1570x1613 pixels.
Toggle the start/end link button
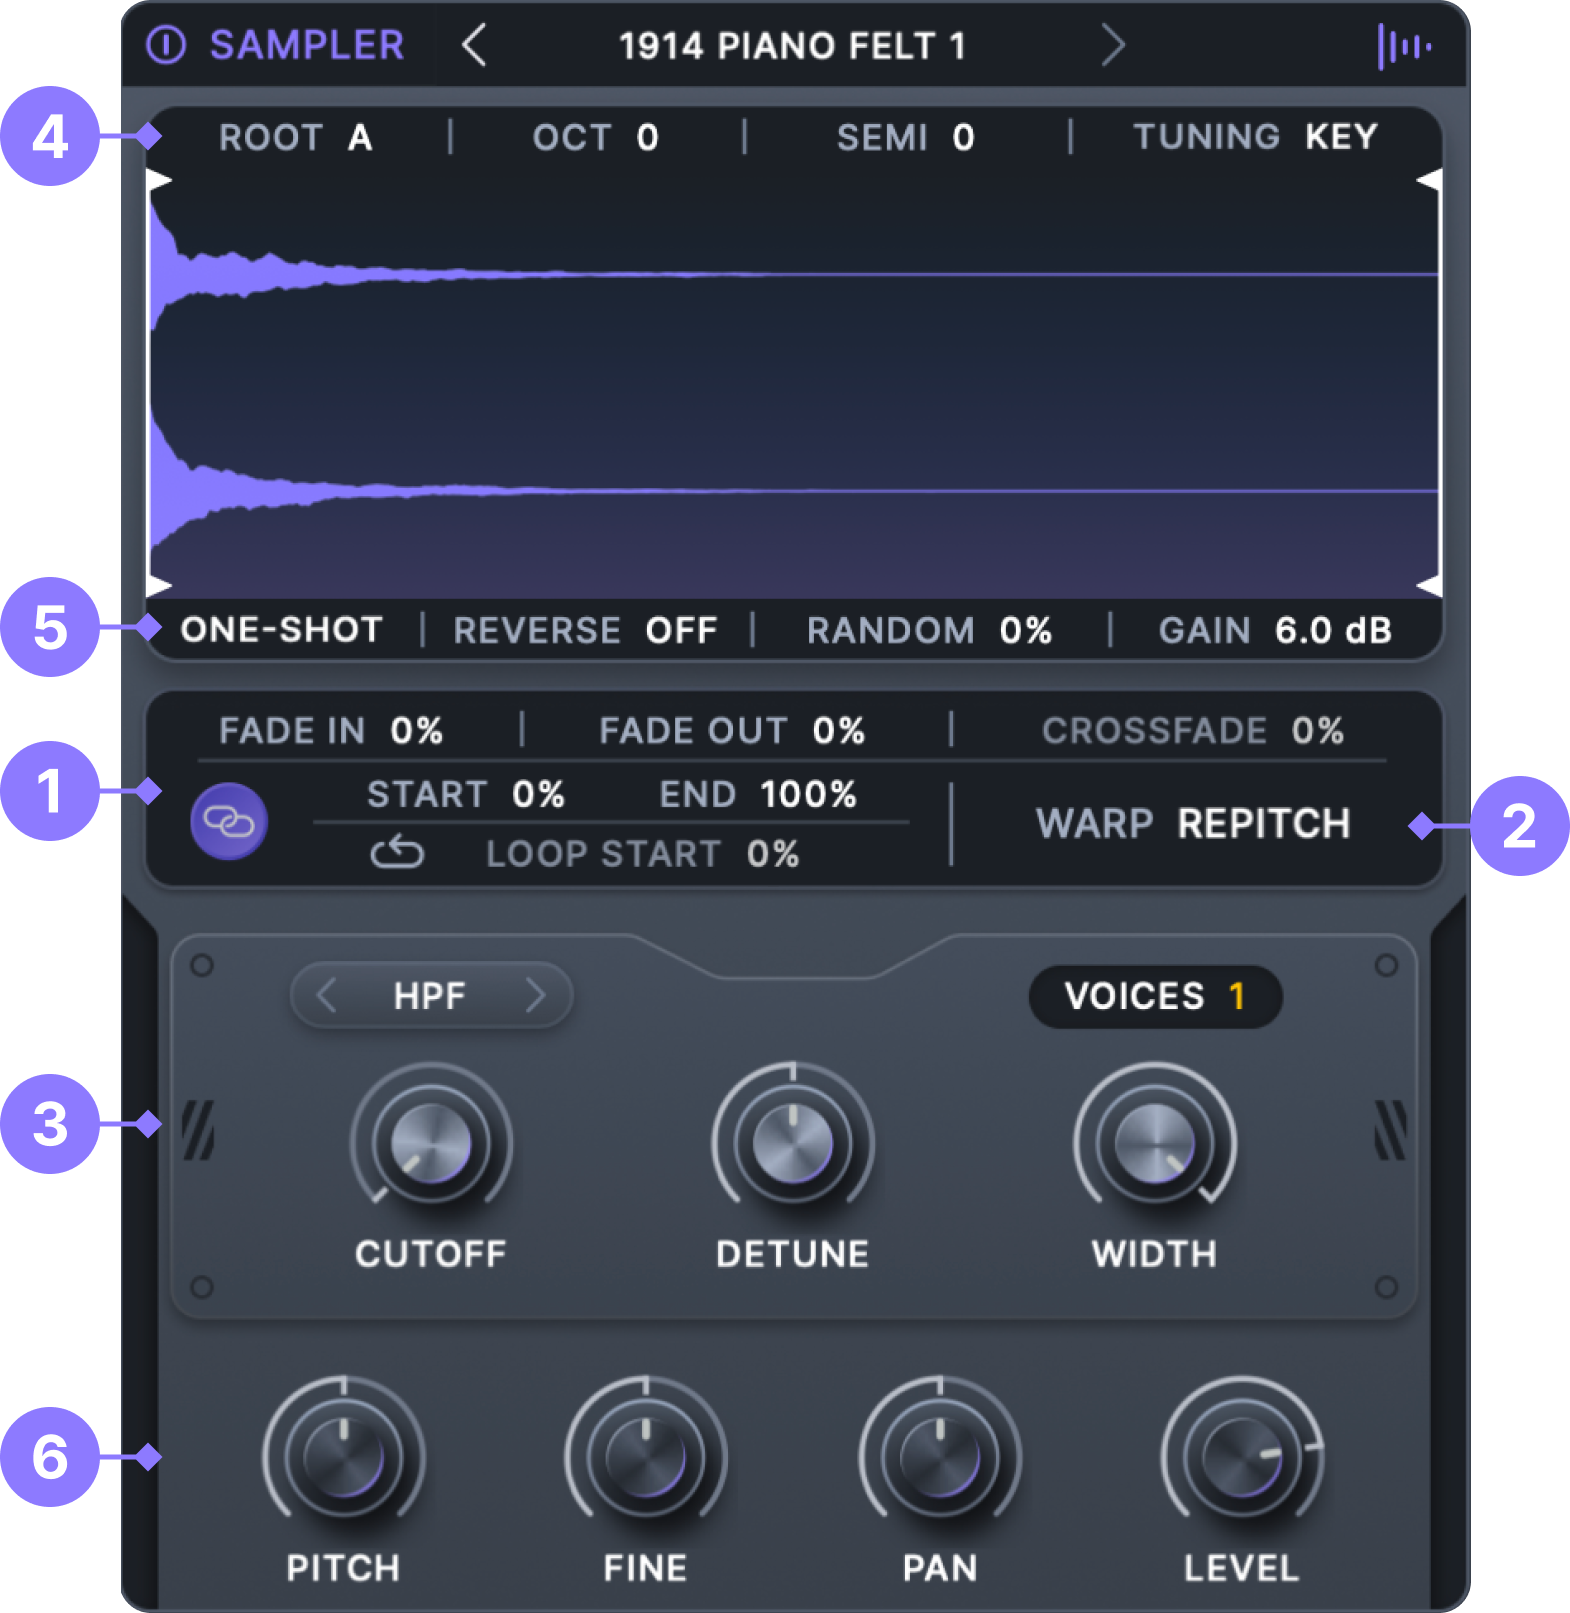pos(229,822)
